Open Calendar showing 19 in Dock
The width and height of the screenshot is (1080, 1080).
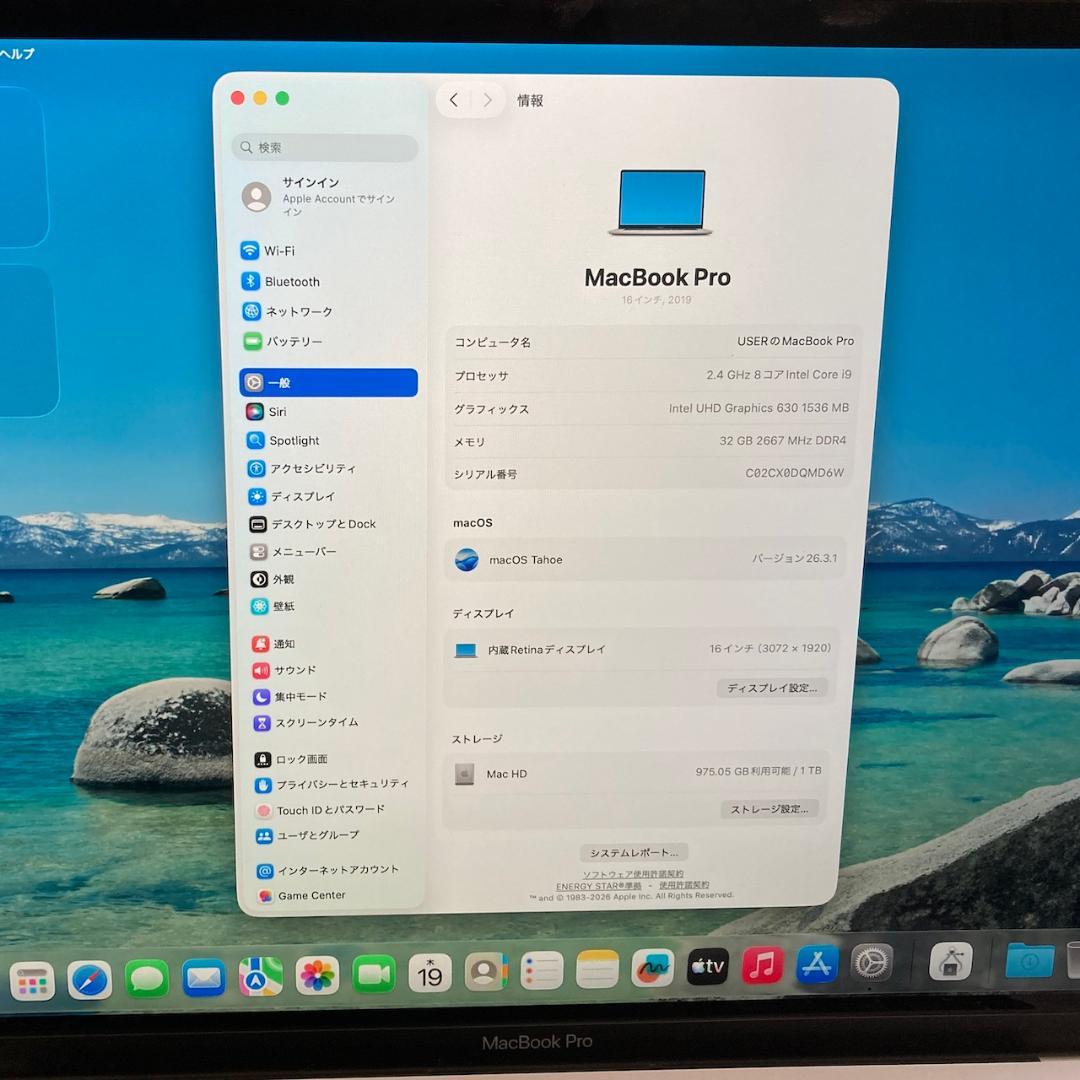tap(430, 973)
